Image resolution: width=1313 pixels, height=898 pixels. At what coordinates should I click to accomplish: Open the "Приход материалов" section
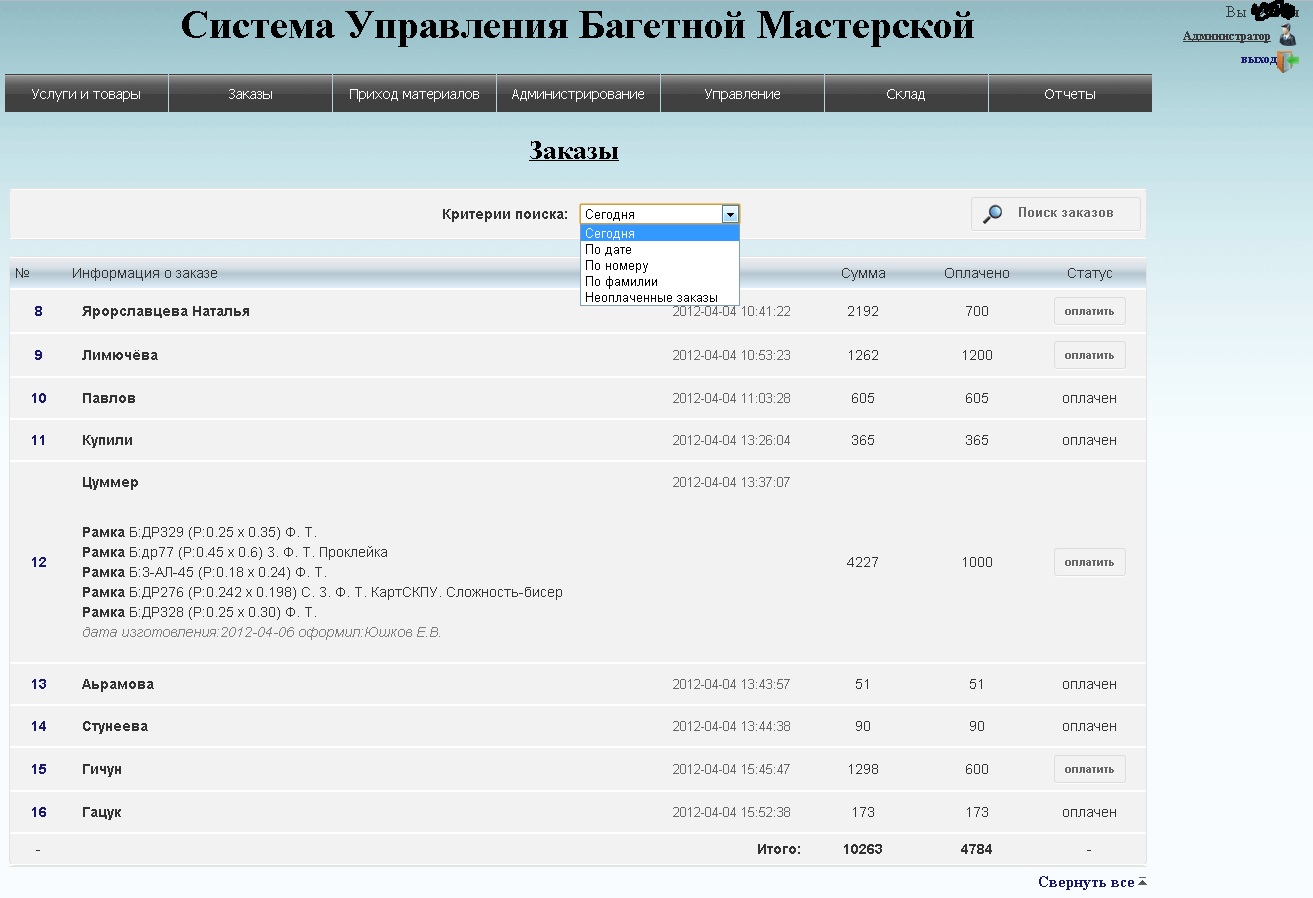pos(413,92)
